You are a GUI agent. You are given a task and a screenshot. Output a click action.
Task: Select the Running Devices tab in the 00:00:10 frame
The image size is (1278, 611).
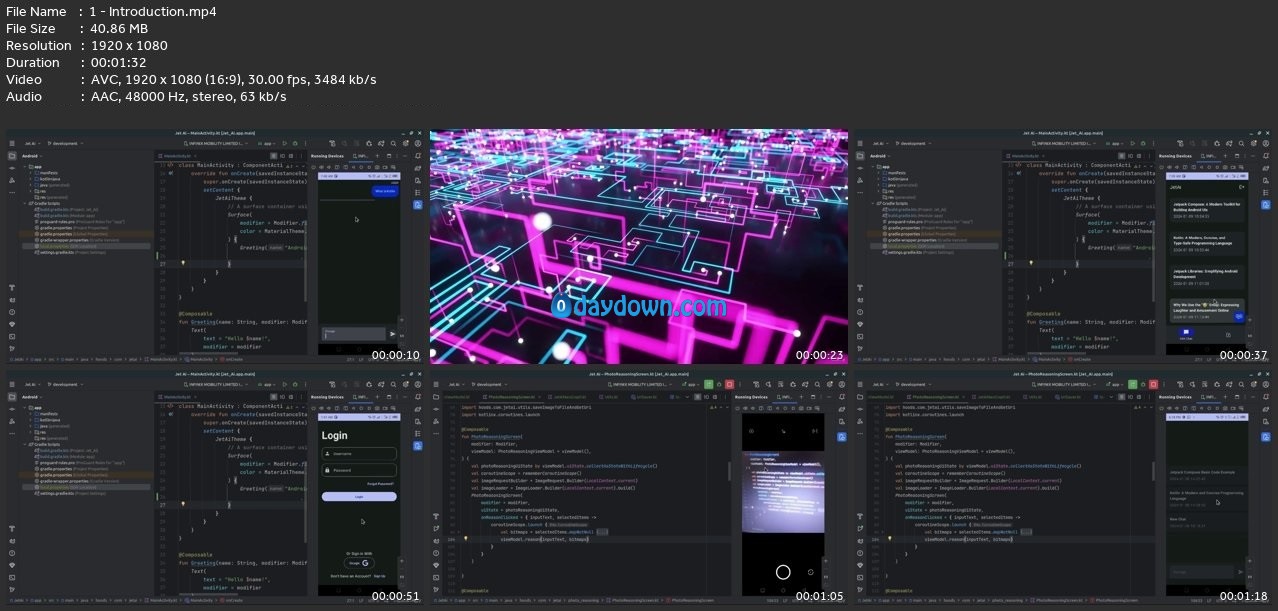(x=326, y=156)
